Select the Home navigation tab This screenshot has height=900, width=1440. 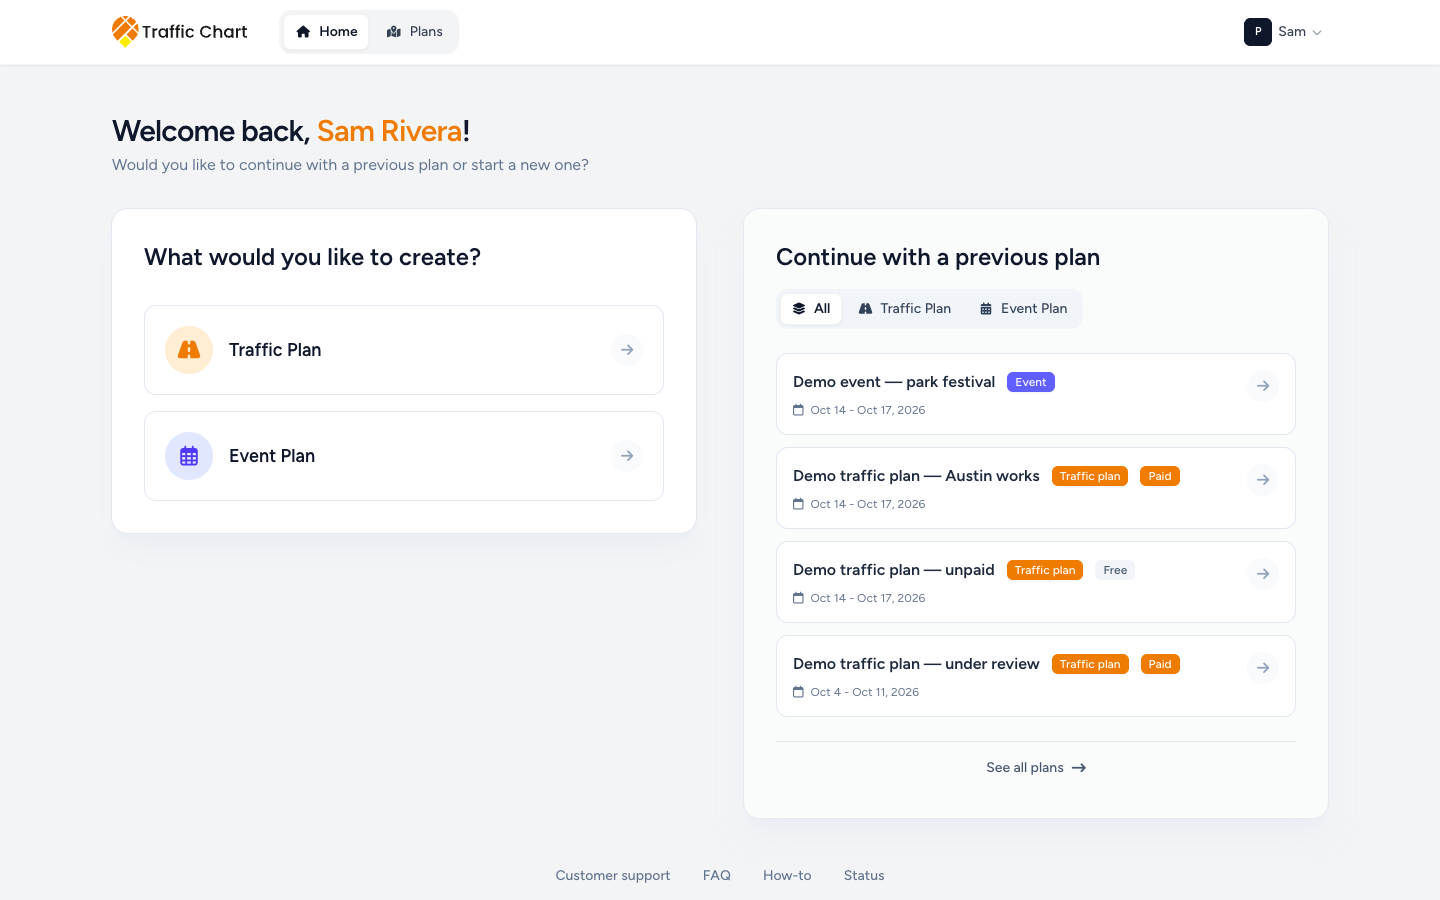[x=326, y=32]
